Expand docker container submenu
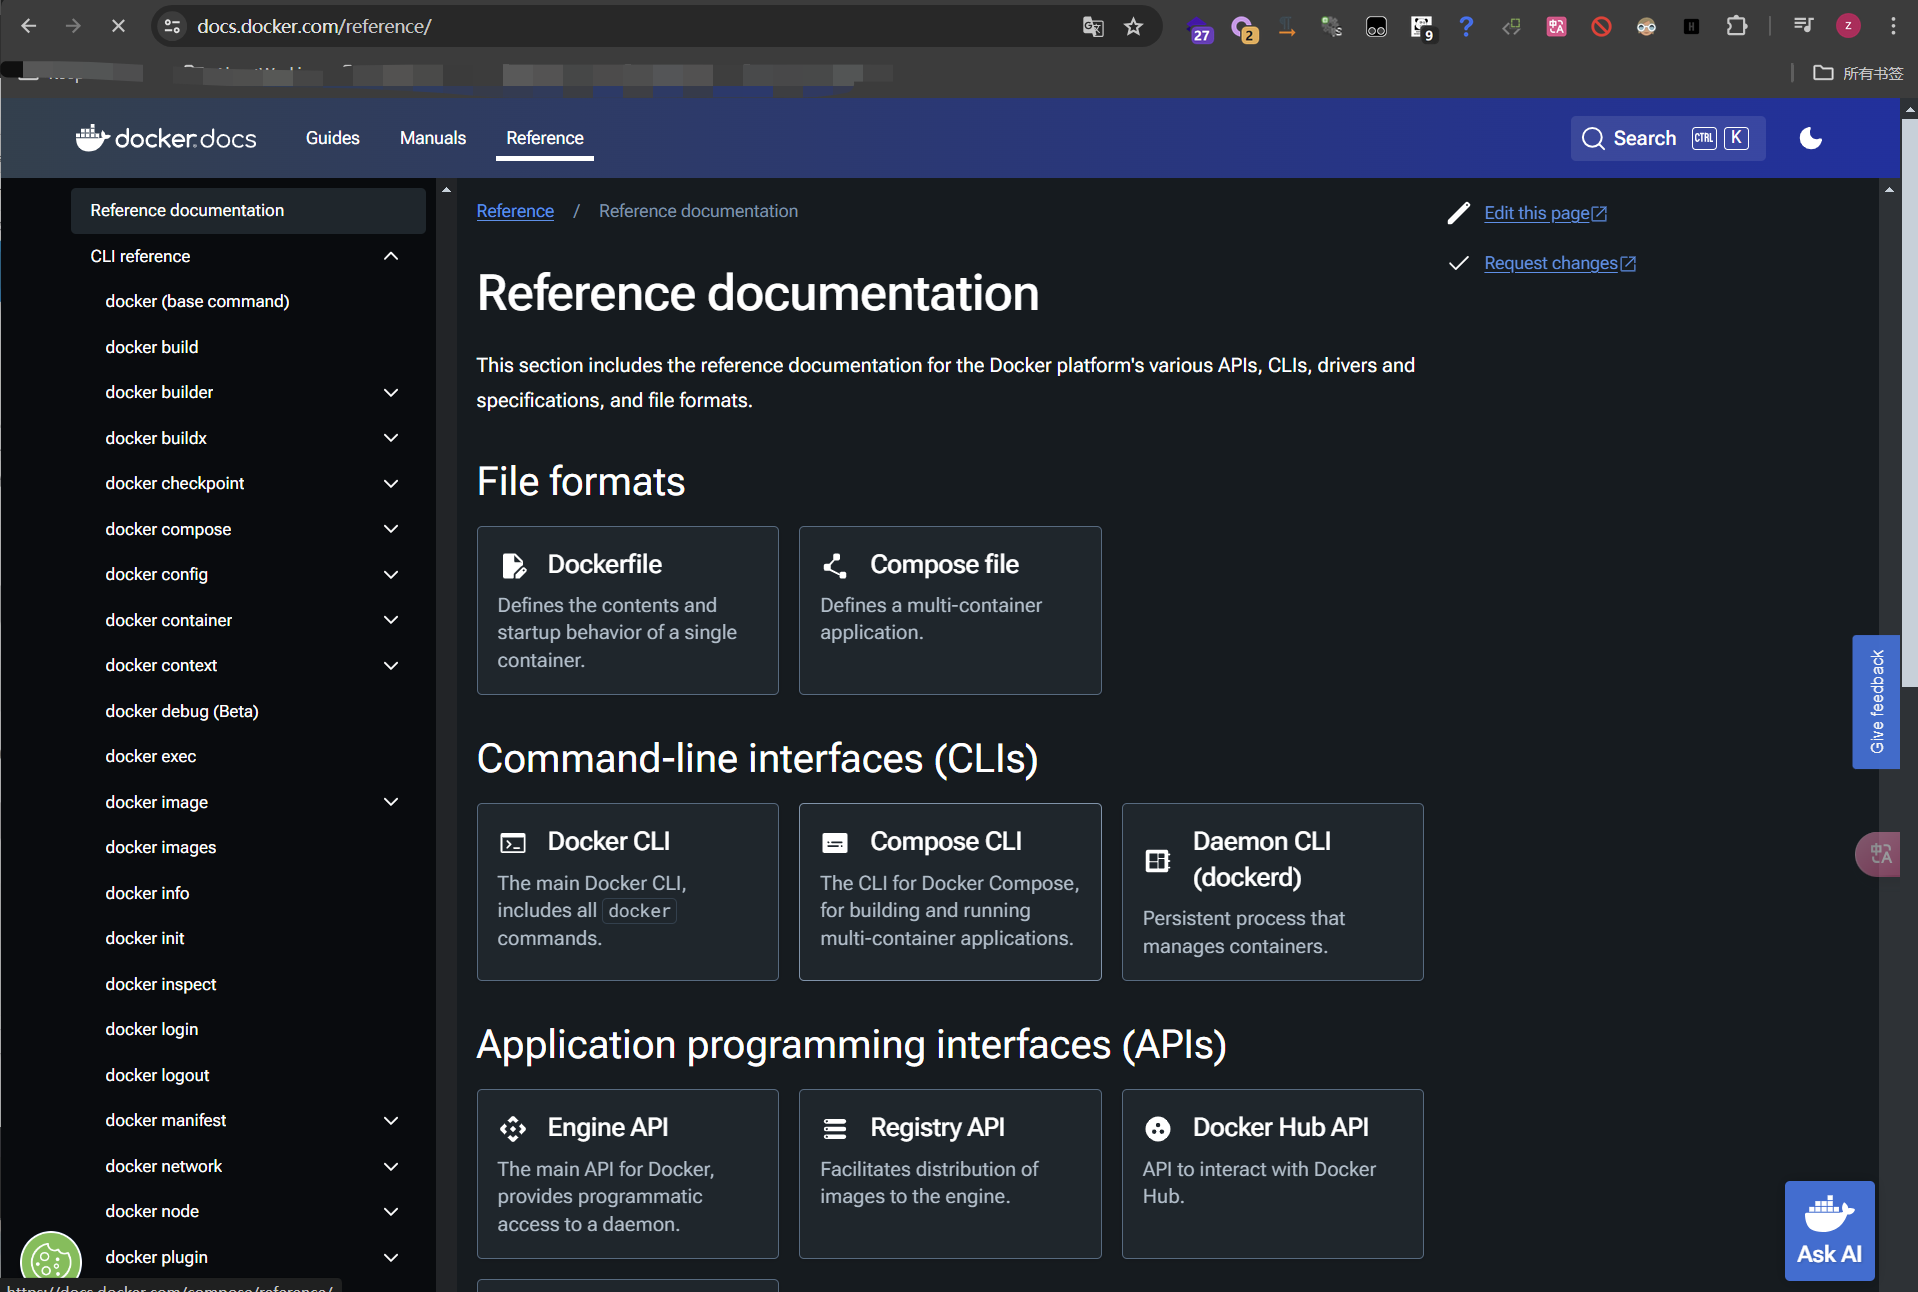1918x1292 pixels. coord(390,620)
